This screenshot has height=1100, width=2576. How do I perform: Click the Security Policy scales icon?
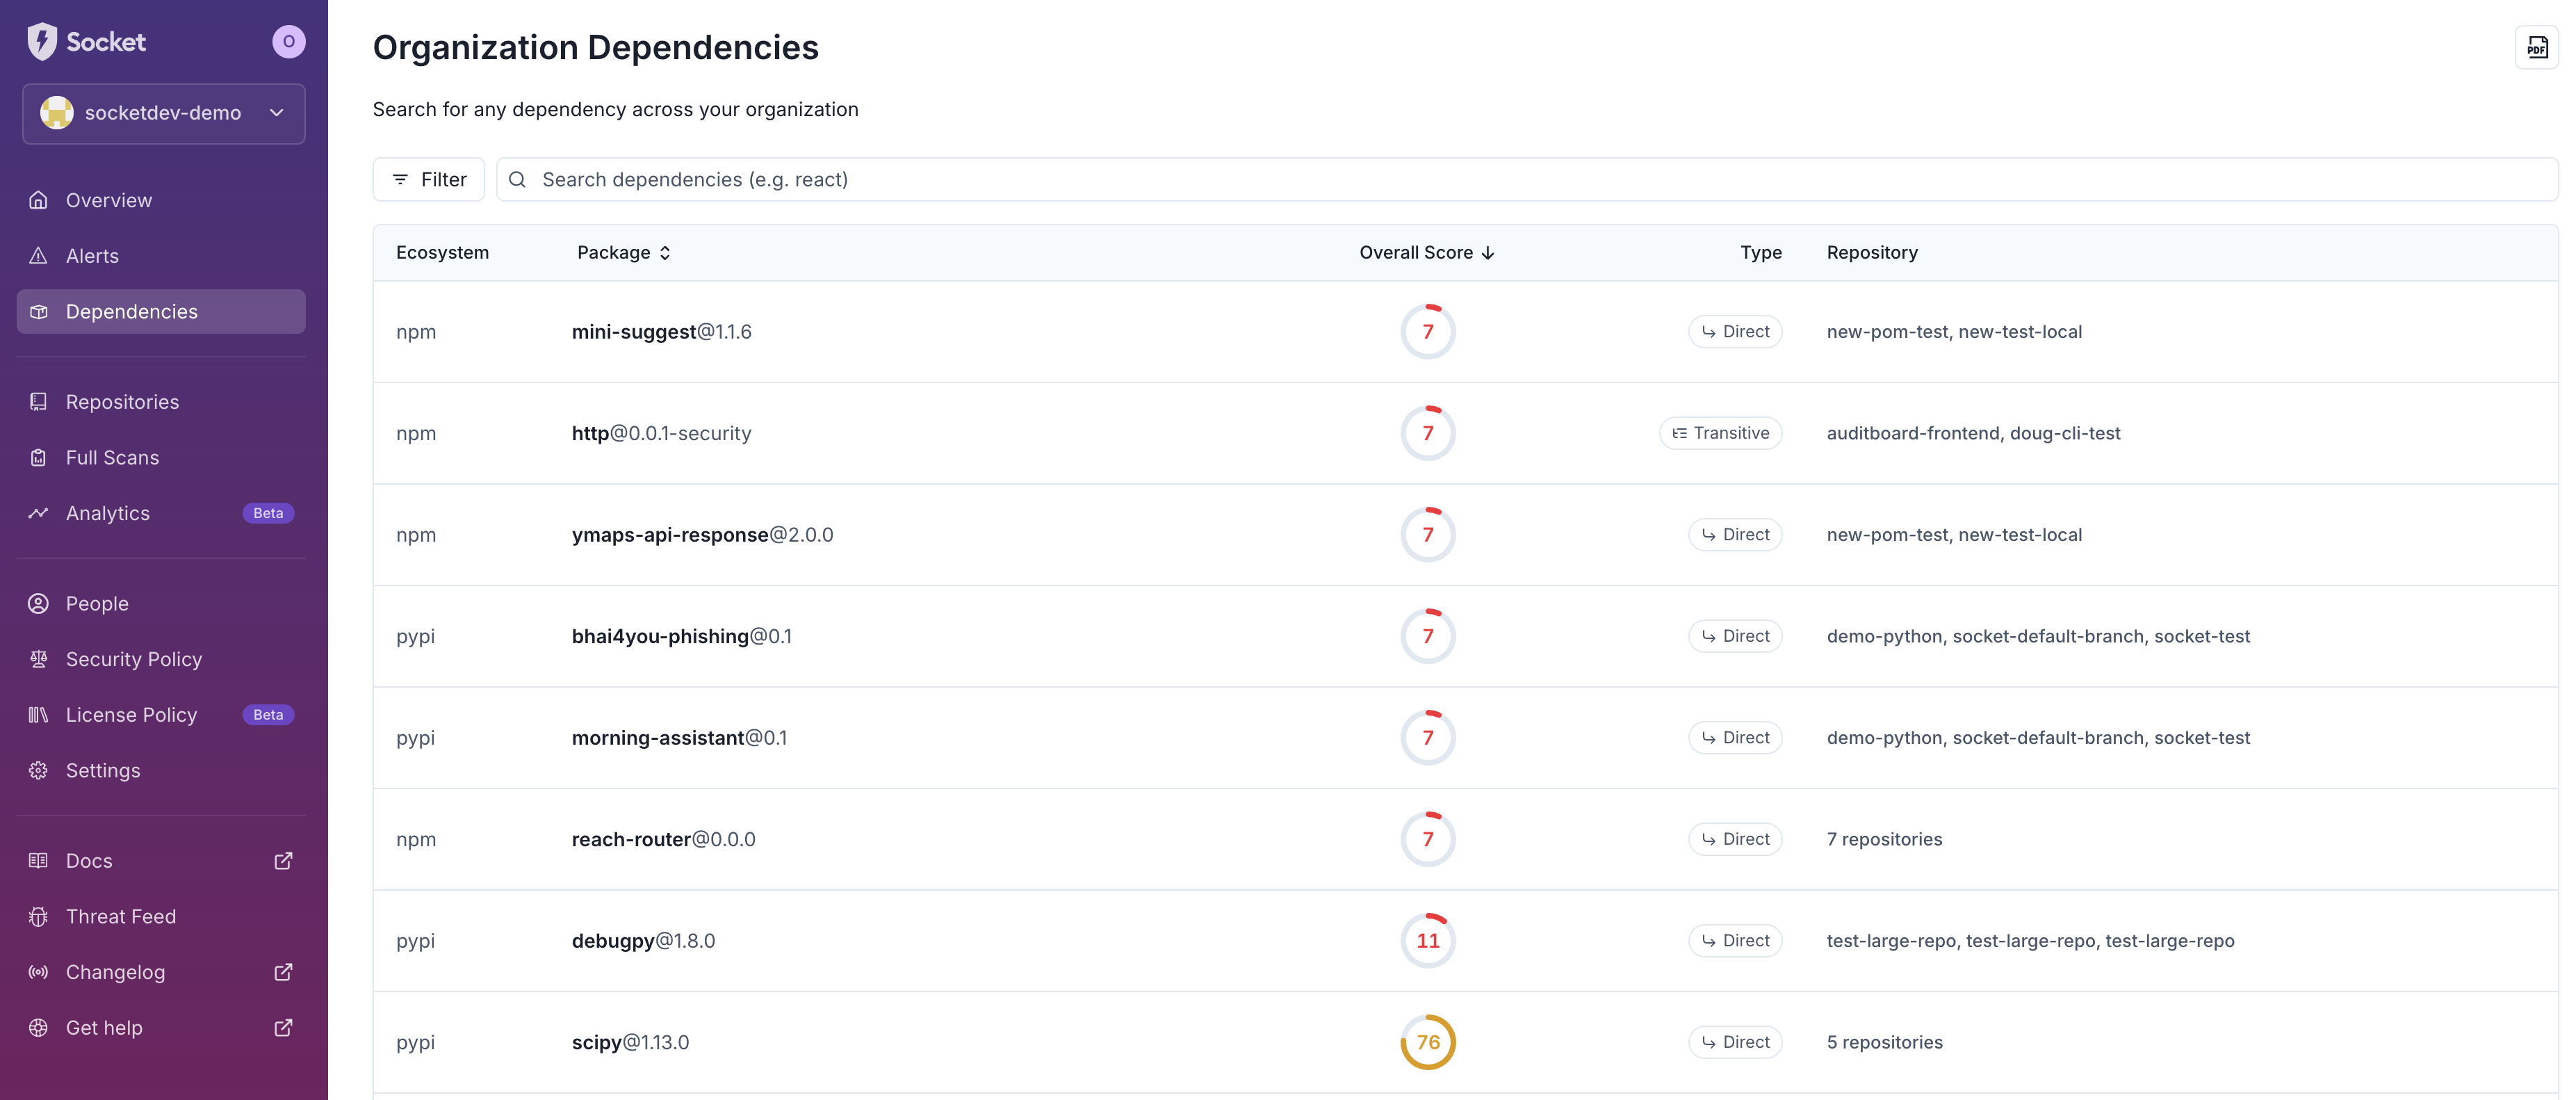point(38,659)
